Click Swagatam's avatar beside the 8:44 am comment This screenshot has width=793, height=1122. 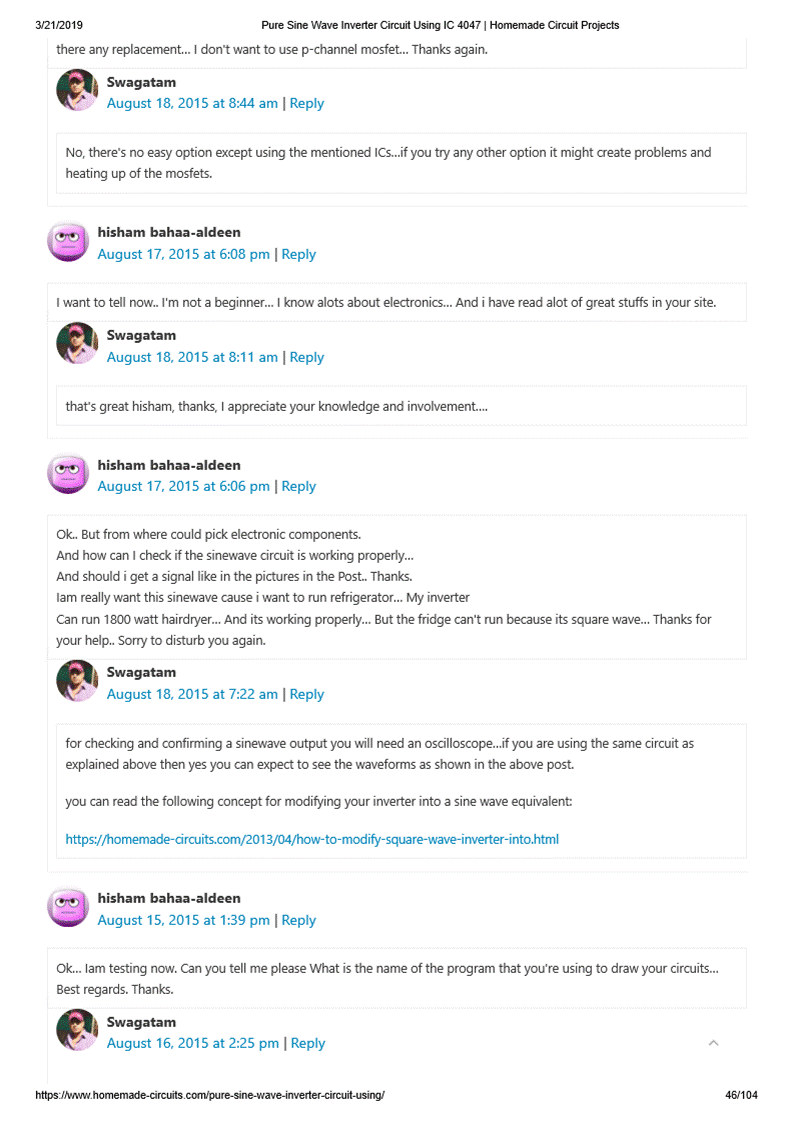pyautogui.click(x=77, y=91)
